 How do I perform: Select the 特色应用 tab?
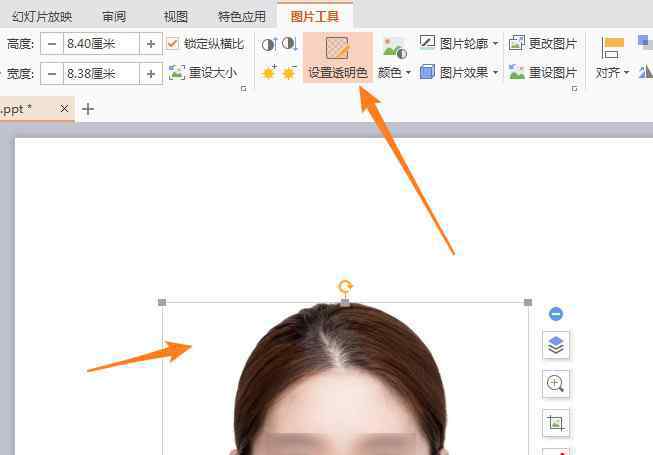tap(242, 17)
